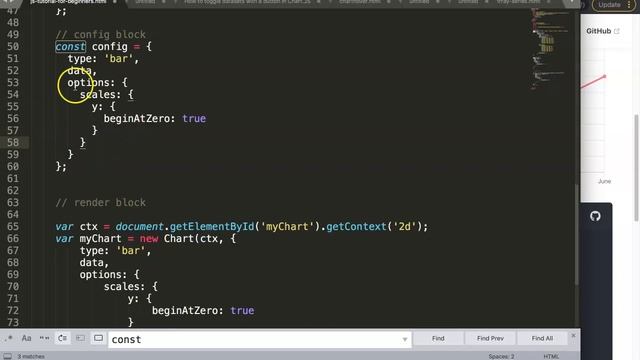
Task: Click the GitHub octocat icon in dark panel
Action: tap(595, 216)
